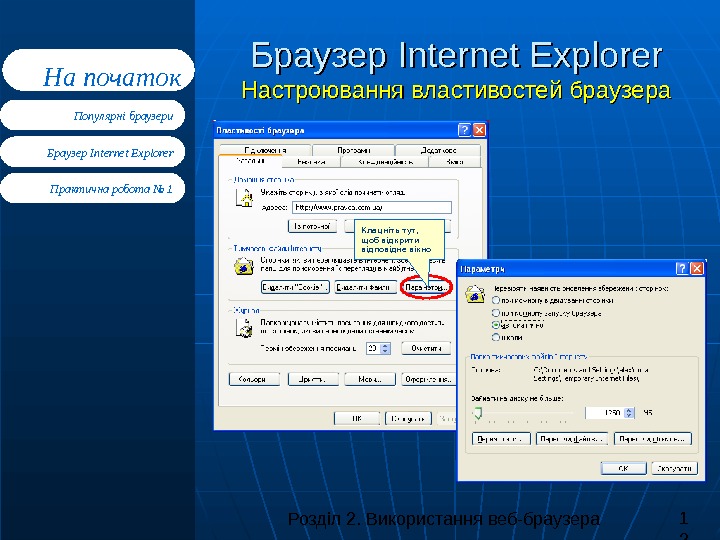
Task: Switch to the Вміст tab
Action: pos(455,162)
